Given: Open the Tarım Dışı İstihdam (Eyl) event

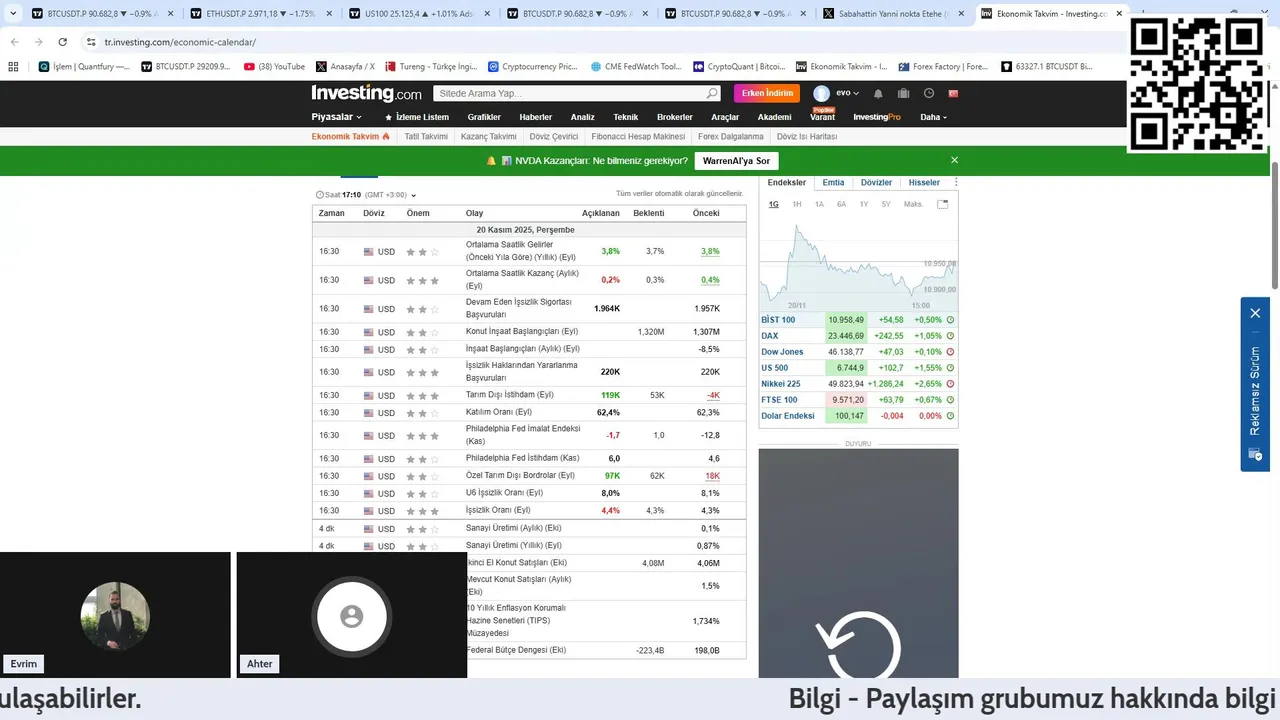Looking at the screenshot, I should coord(509,395).
